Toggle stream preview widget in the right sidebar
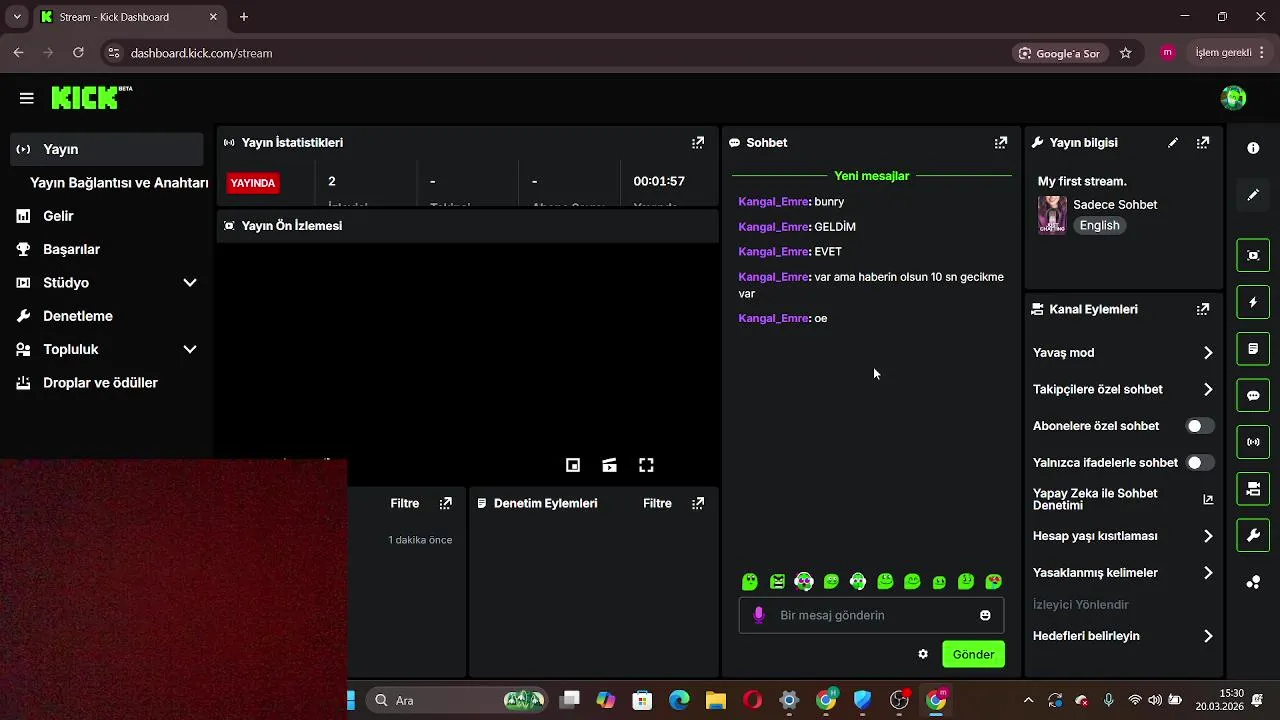 1253,255
